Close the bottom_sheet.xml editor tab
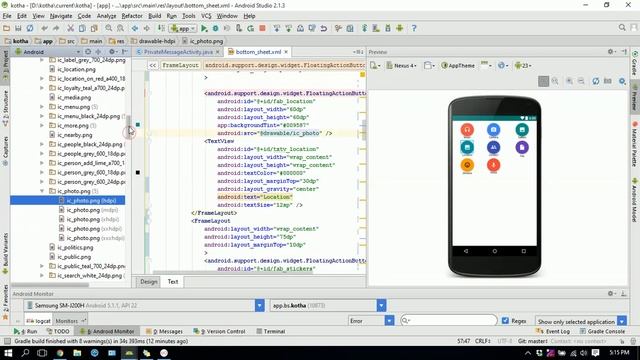 click(286, 52)
